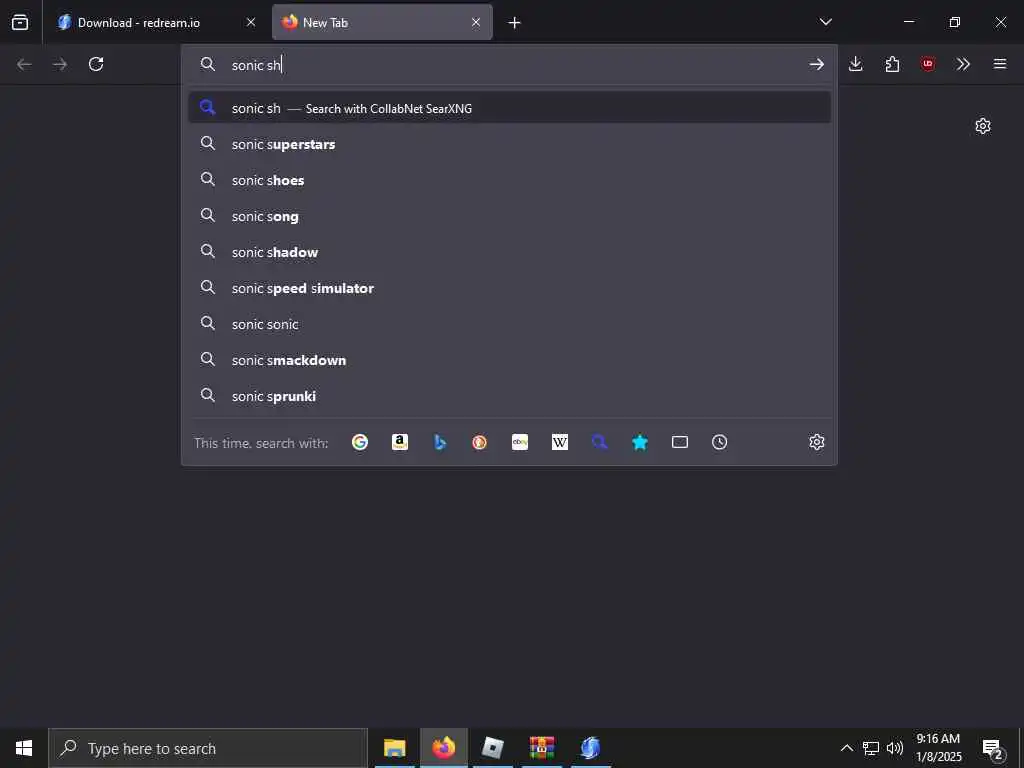Select the New Tab tab
Screen dimensions: 1024x768
point(382,23)
